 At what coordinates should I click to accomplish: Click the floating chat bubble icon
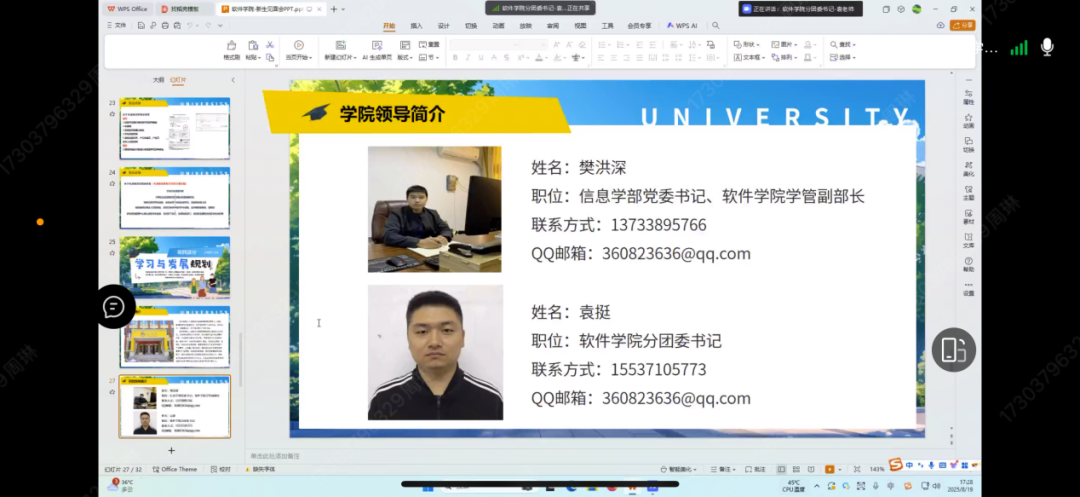coord(114,307)
